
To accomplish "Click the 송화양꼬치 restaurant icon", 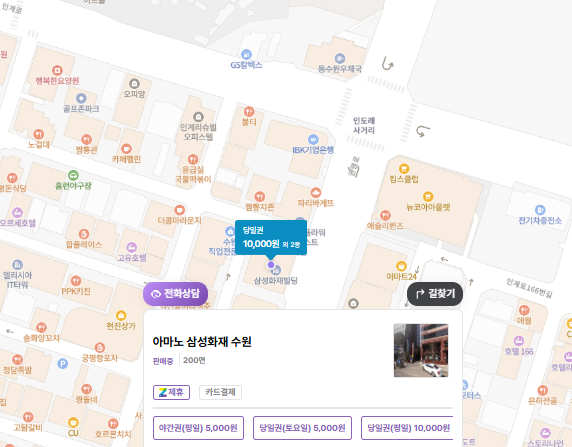I will tap(41, 327).
